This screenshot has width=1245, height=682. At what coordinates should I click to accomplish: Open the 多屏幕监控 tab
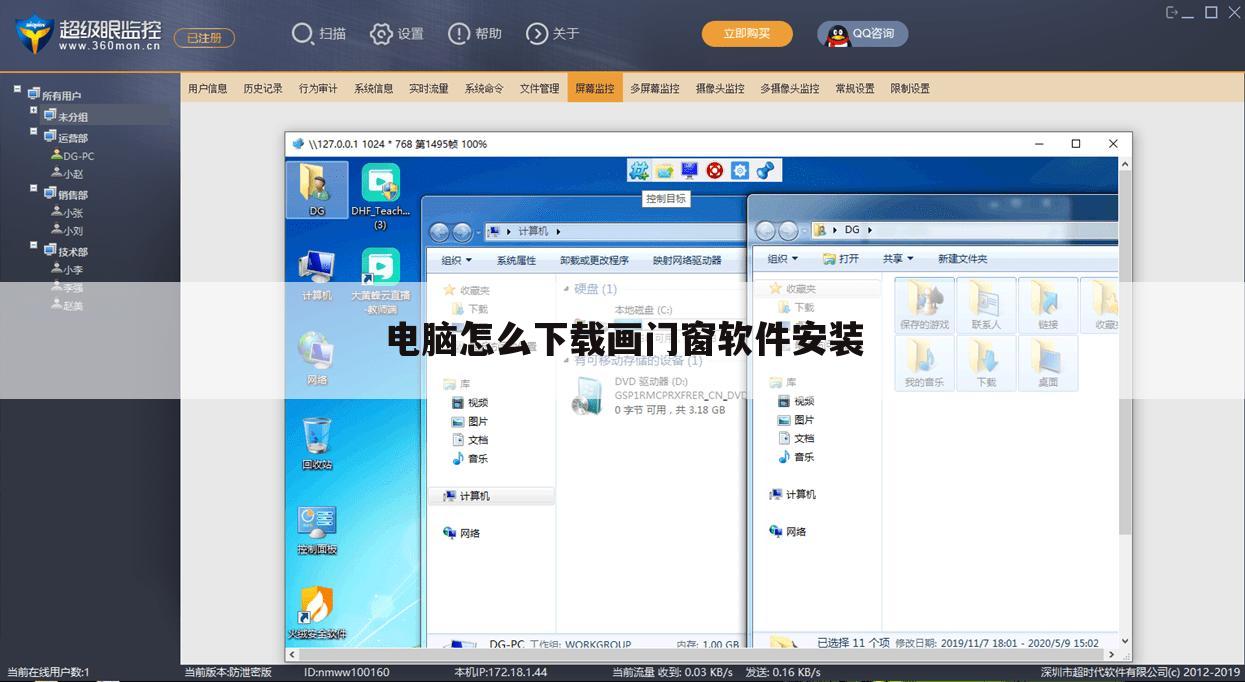tap(655, 88)
